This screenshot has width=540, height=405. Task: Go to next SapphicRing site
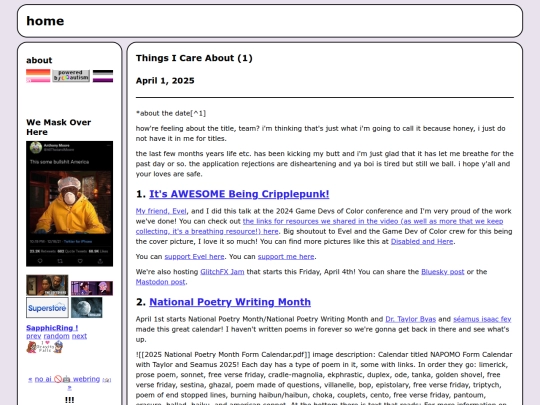(79, 336)
